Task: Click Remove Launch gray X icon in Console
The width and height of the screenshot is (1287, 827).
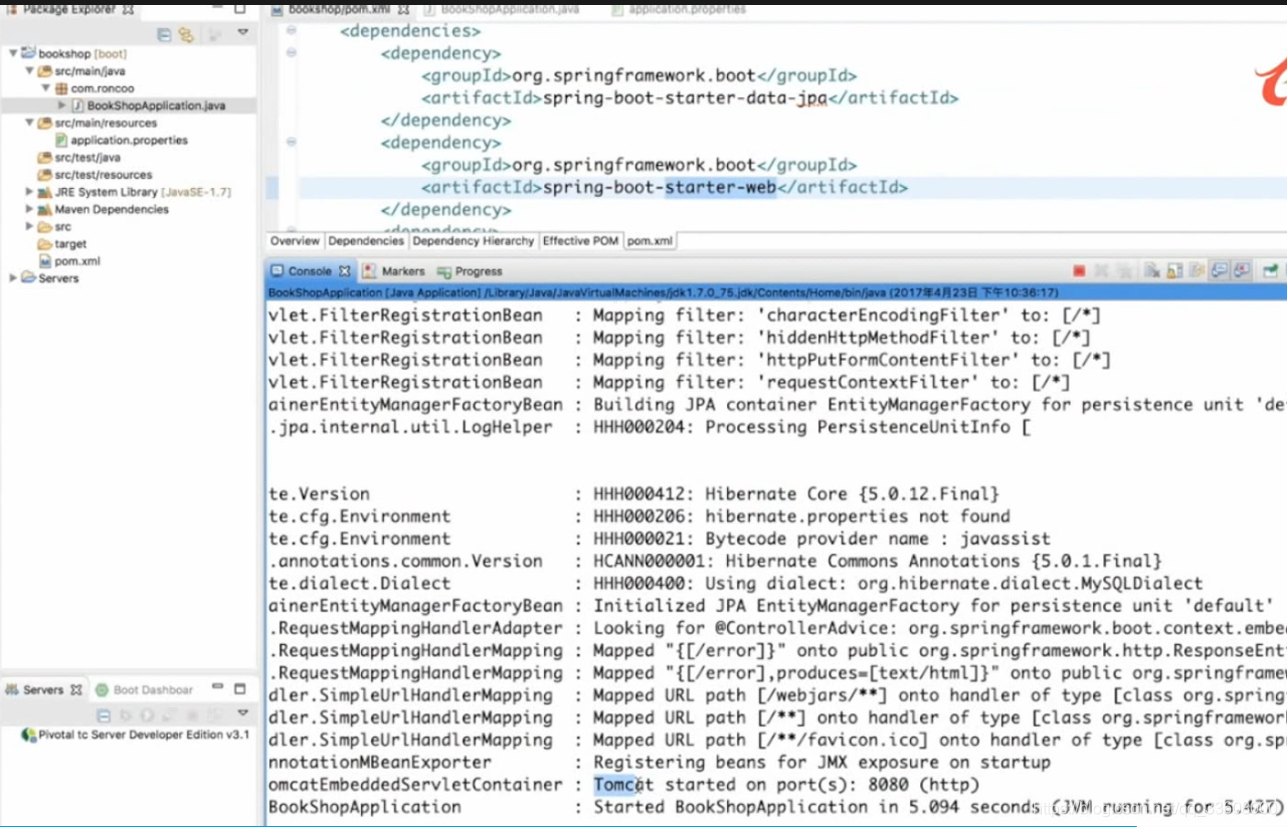Action: click(1101, 271)
